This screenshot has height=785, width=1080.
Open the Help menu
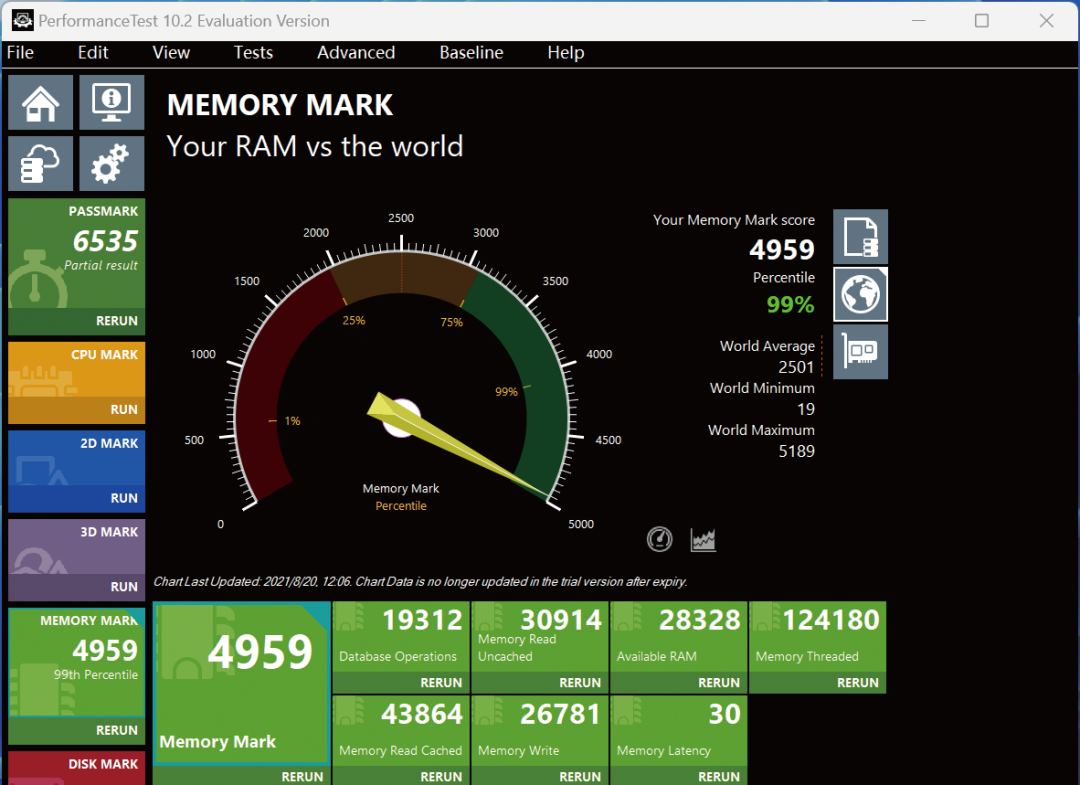click(565, 52)
